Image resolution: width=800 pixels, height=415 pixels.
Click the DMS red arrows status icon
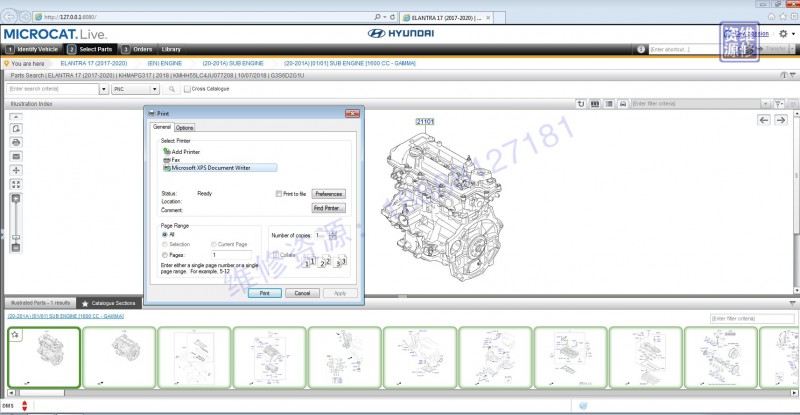(24, 406)
